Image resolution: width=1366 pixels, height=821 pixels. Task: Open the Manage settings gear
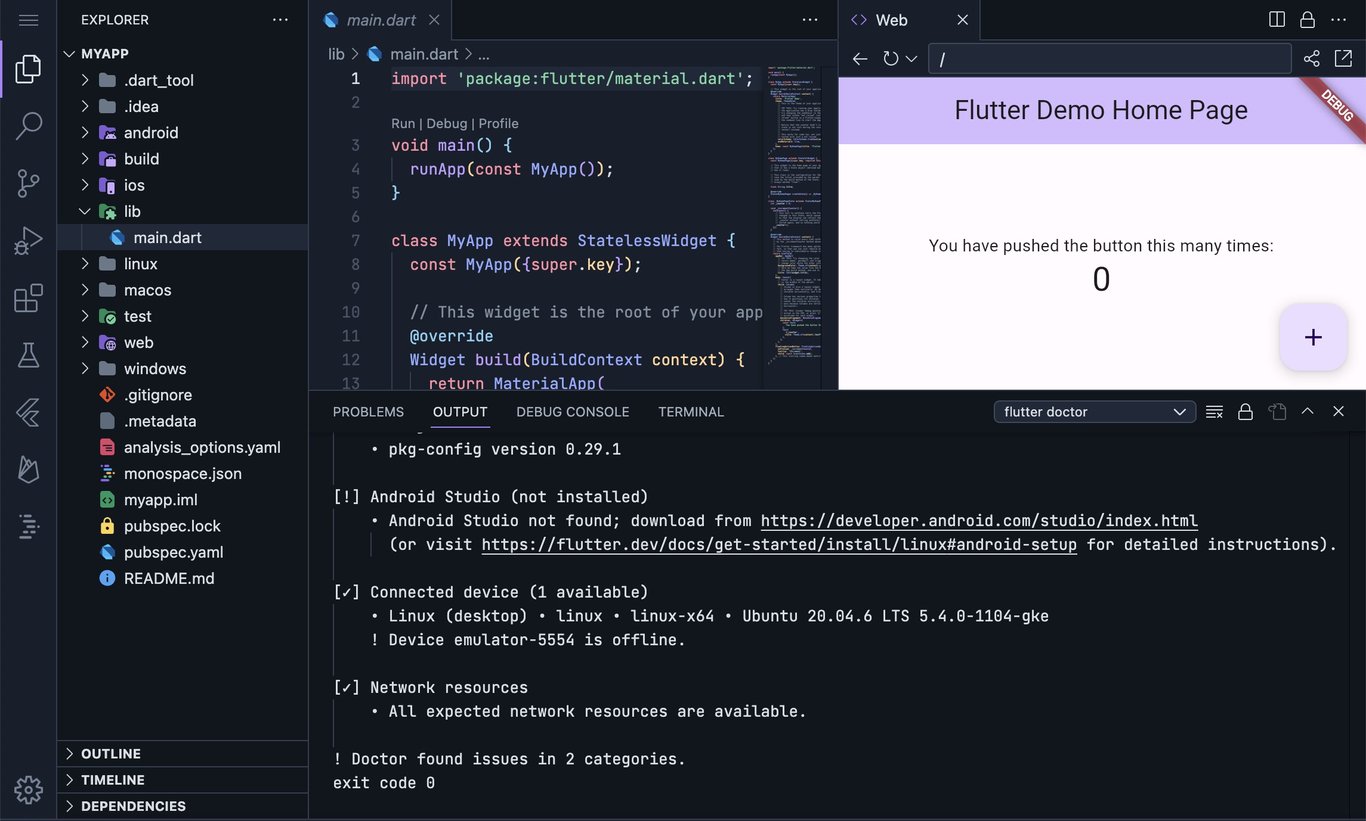click(28, 790)
